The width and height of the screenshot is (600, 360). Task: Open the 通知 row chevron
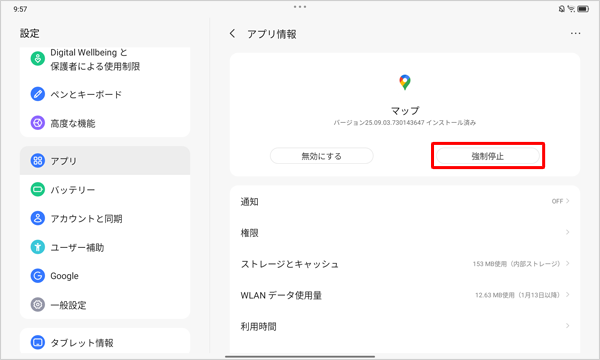coord(567,201)
